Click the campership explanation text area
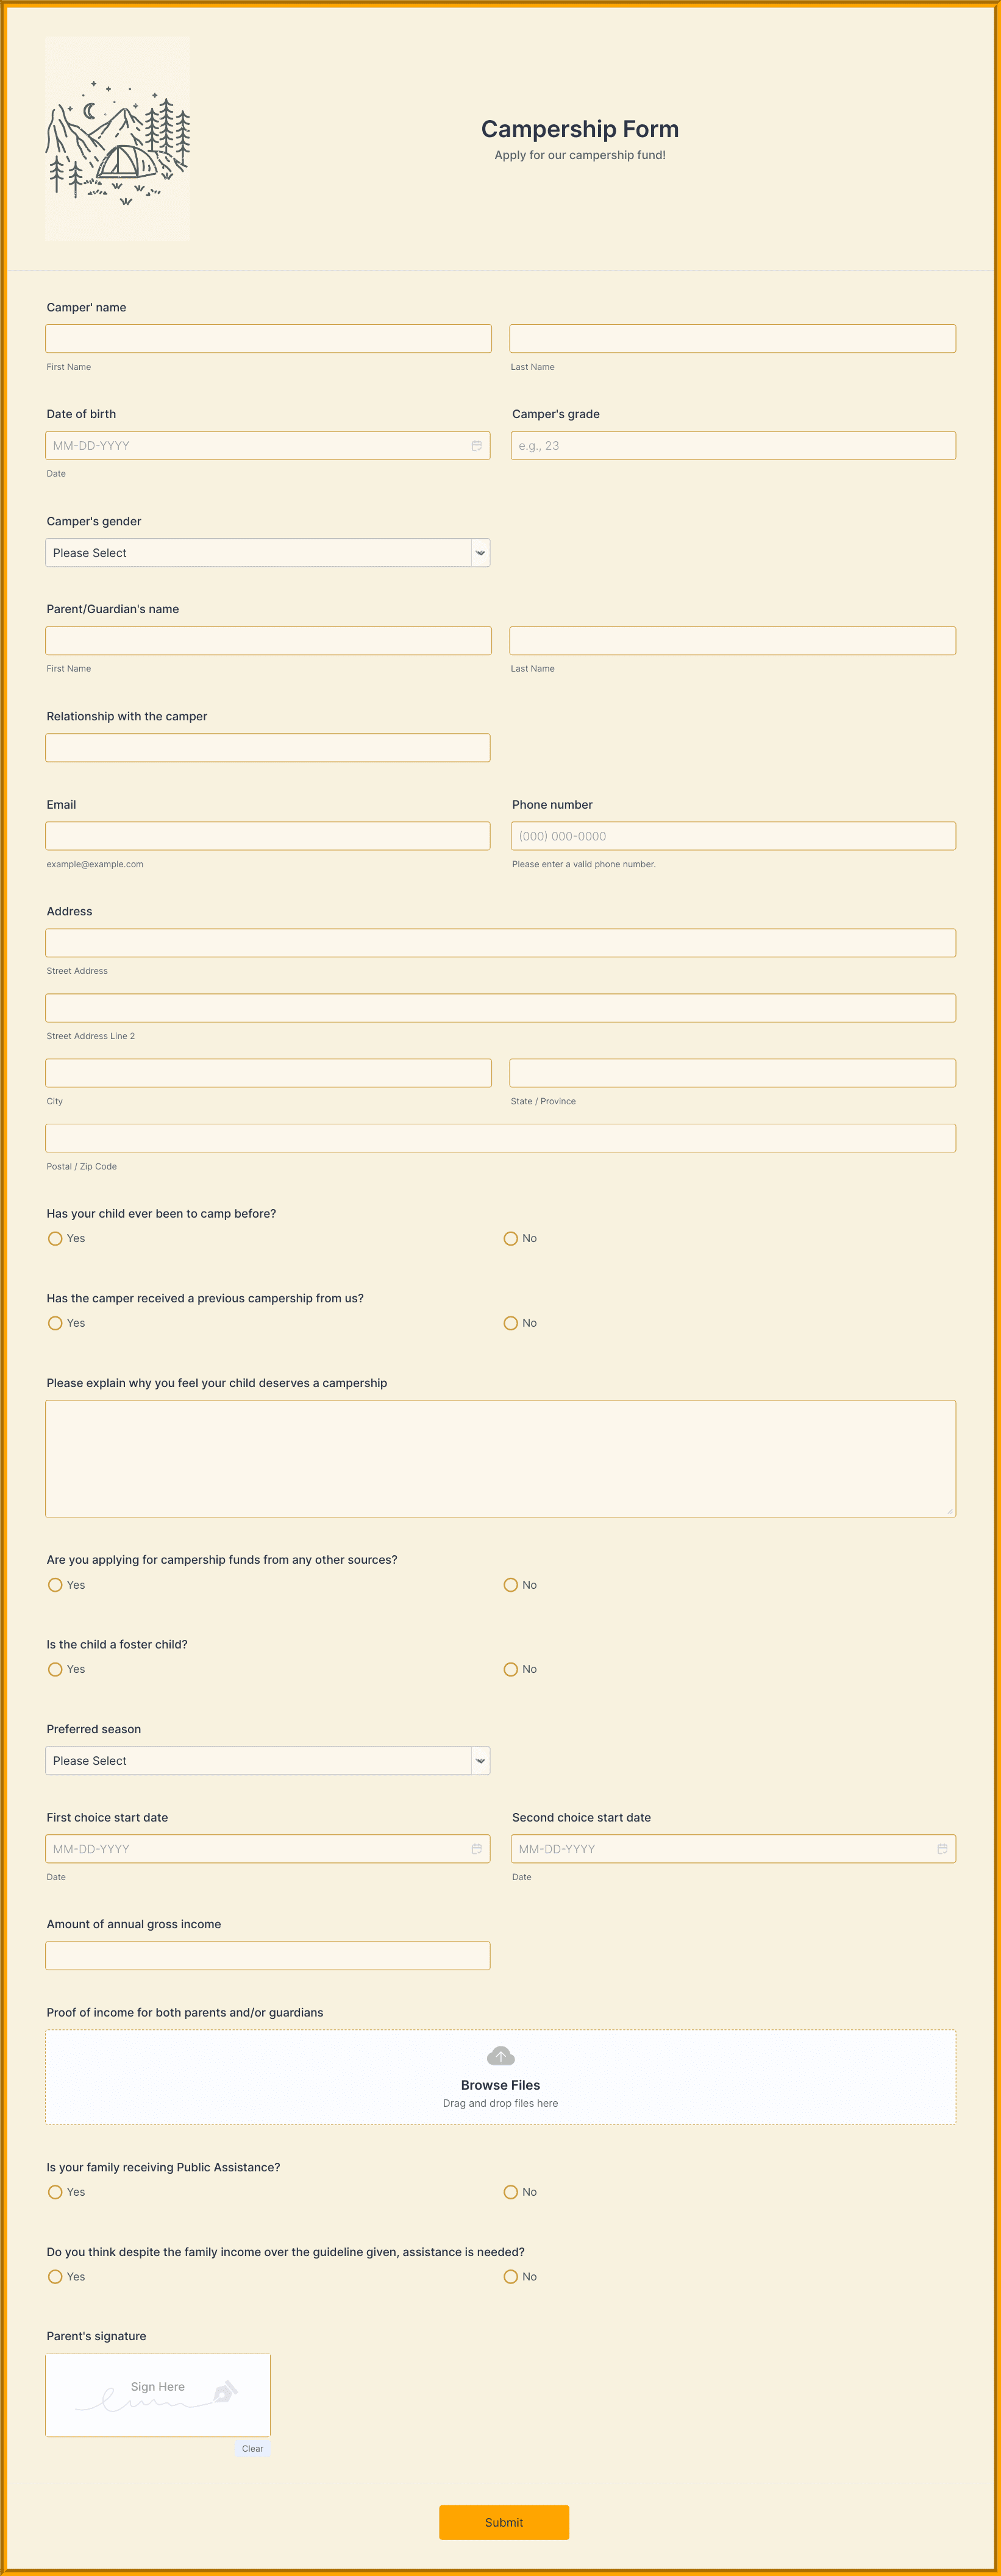The image size is (1001, 2576). click(500, 1458)
